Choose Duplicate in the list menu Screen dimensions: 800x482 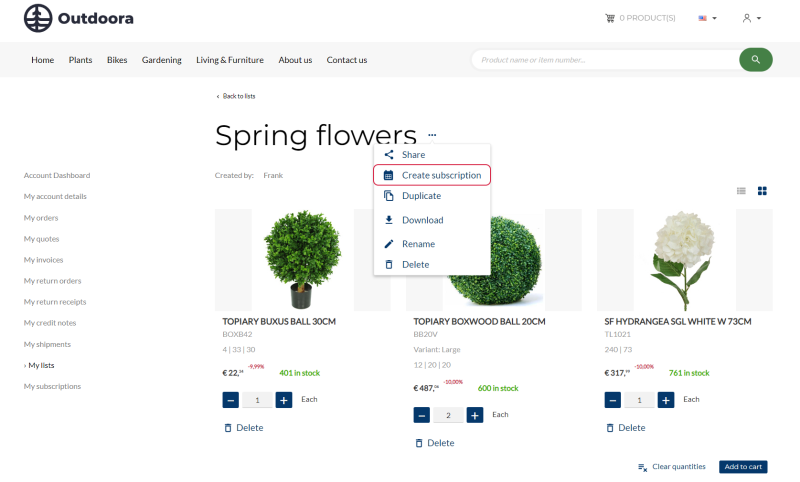tap(421, 196)
